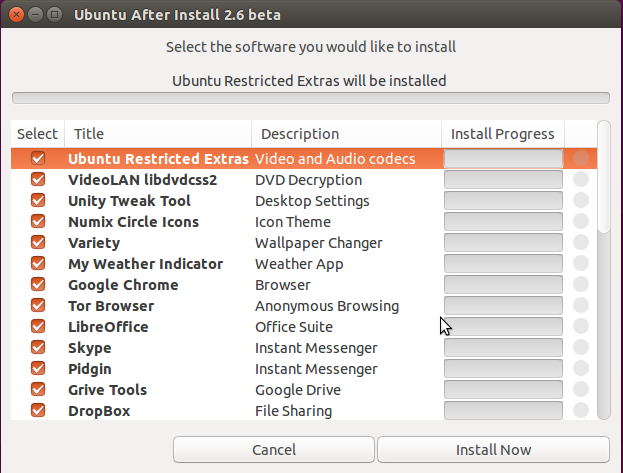Screen dimensions: 623x473
Task: Click the 'Video and Audio codecs' description
Action: click(x=335, y=159)
